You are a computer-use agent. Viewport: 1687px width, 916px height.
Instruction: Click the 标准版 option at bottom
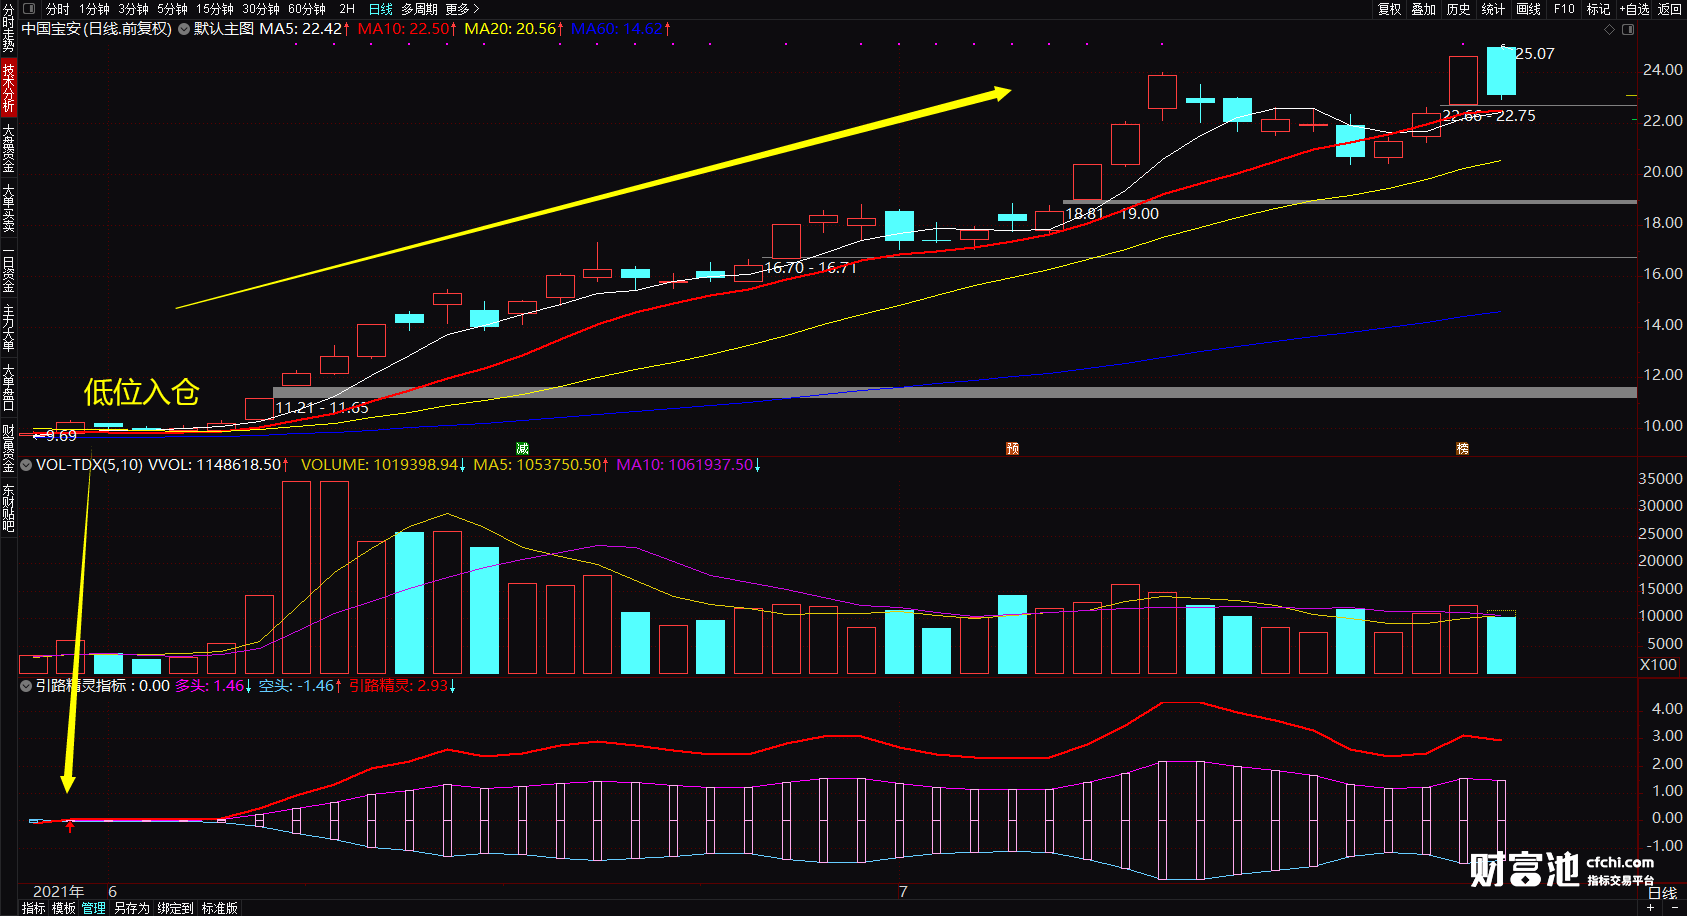220,908
